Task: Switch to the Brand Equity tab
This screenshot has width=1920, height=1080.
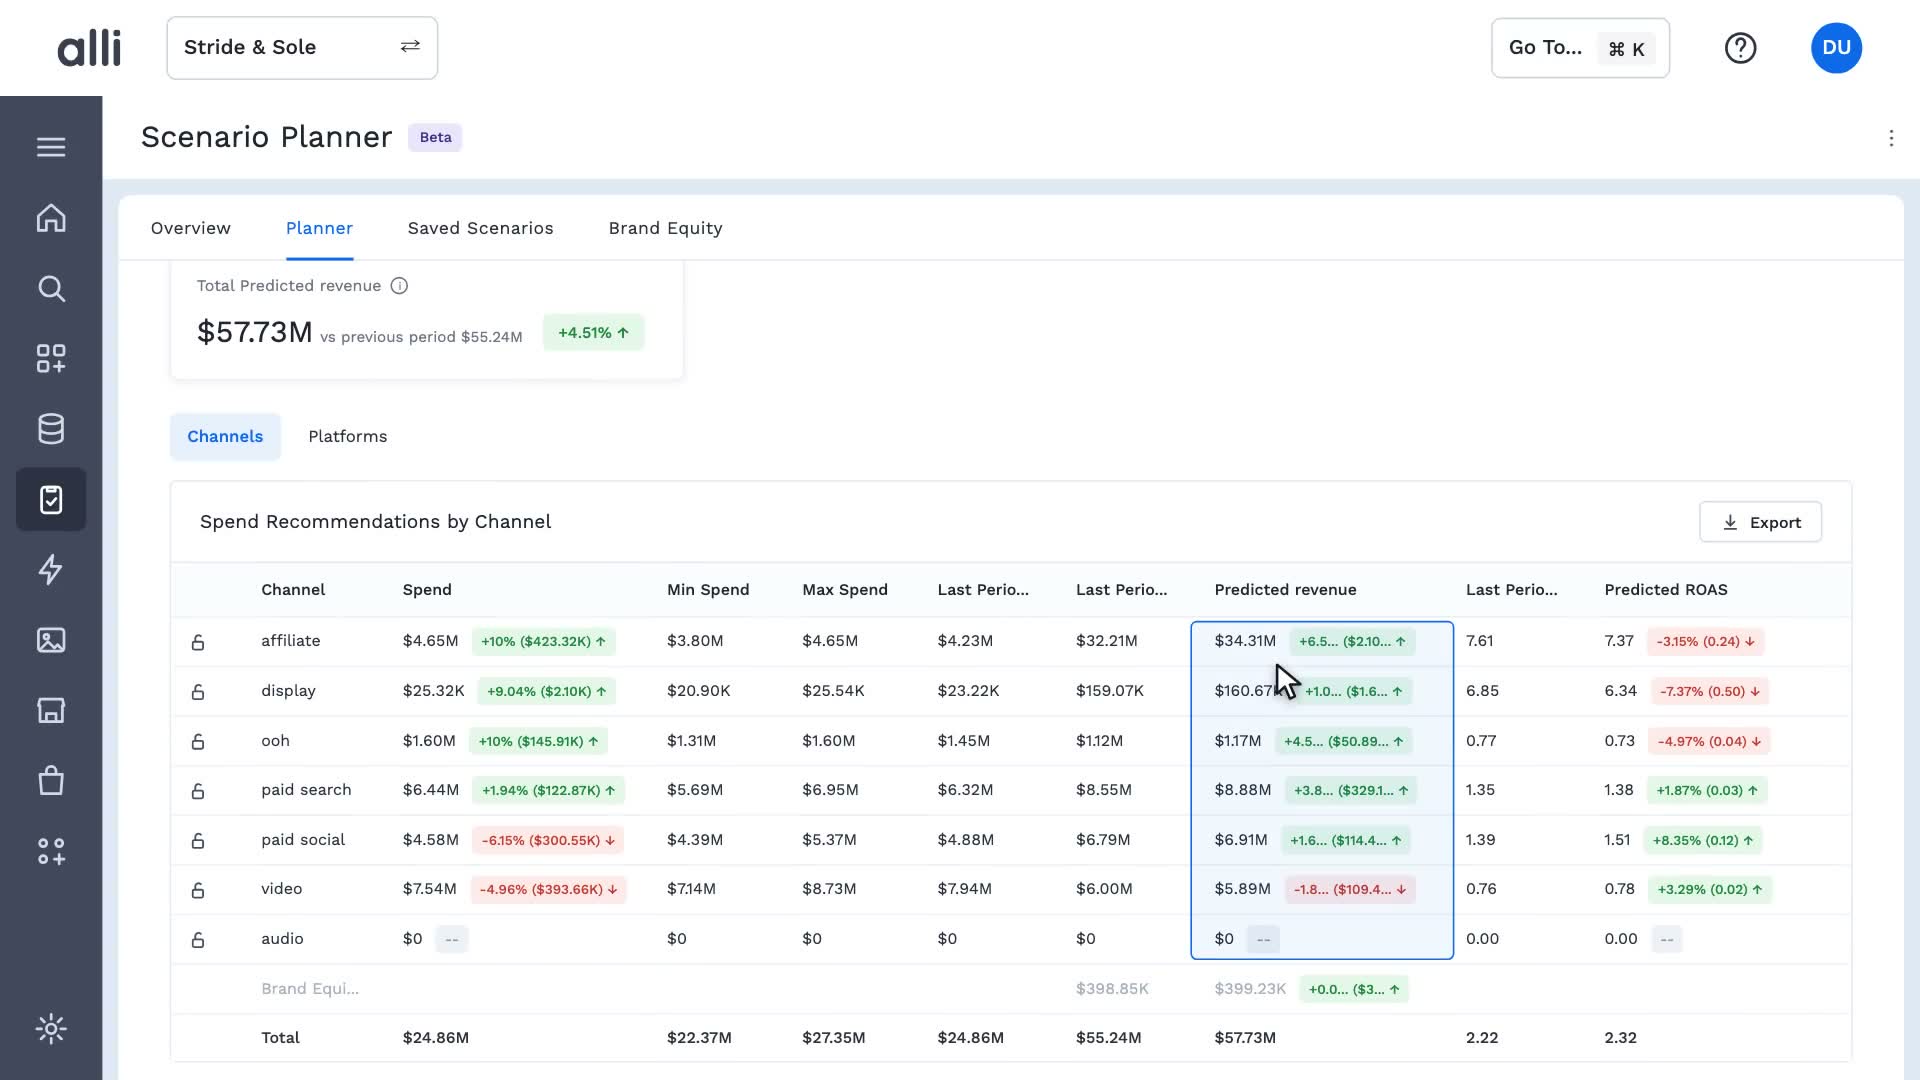Action: pos(665,228)
